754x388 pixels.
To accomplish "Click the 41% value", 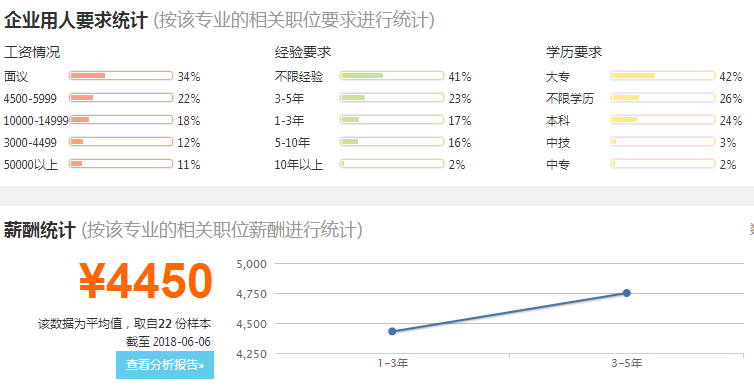I will click(x=460, y=76).
